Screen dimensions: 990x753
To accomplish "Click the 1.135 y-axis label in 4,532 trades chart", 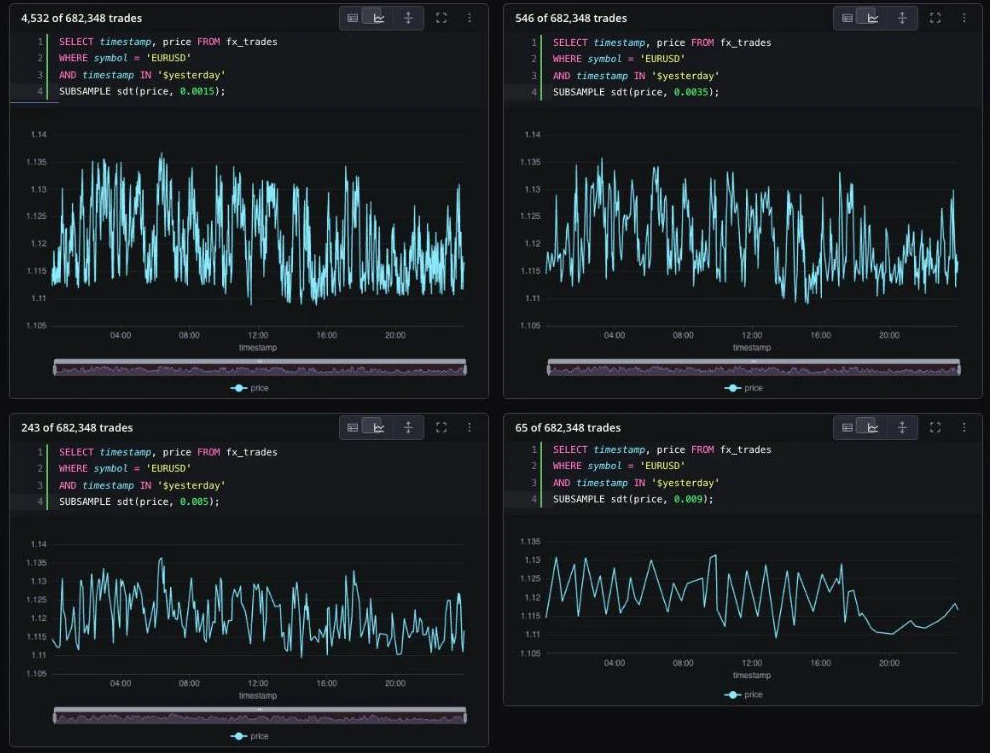I will tap(37, 162).
